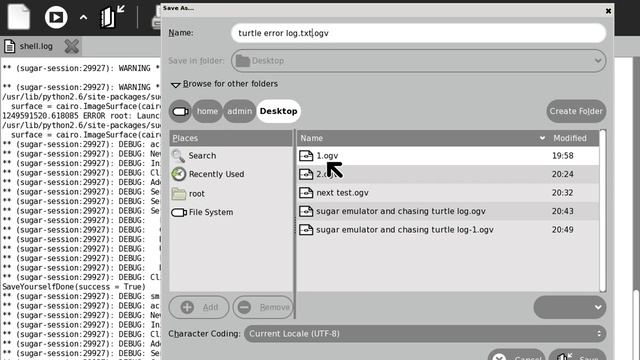The width and height of the screenshot is (640, 360).
Task: Select file 1.ogv
Action: 448,156
